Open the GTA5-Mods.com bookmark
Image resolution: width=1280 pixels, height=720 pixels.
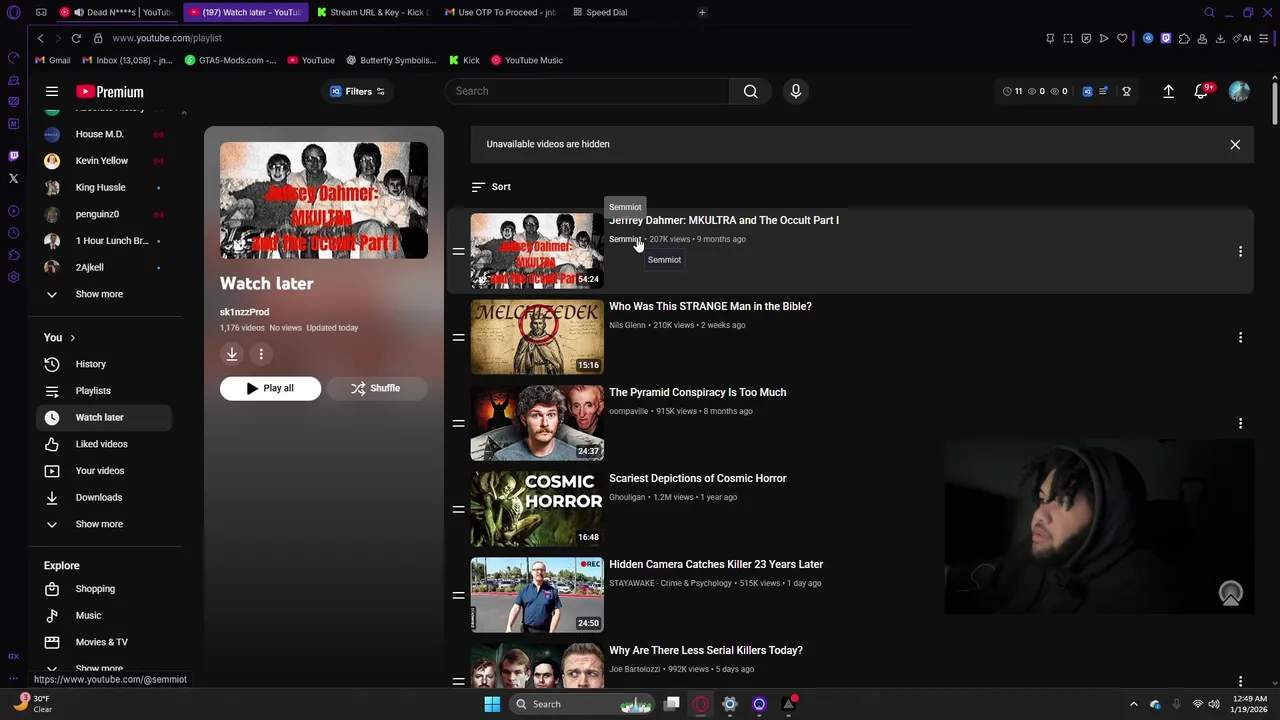tap(230, 60)
